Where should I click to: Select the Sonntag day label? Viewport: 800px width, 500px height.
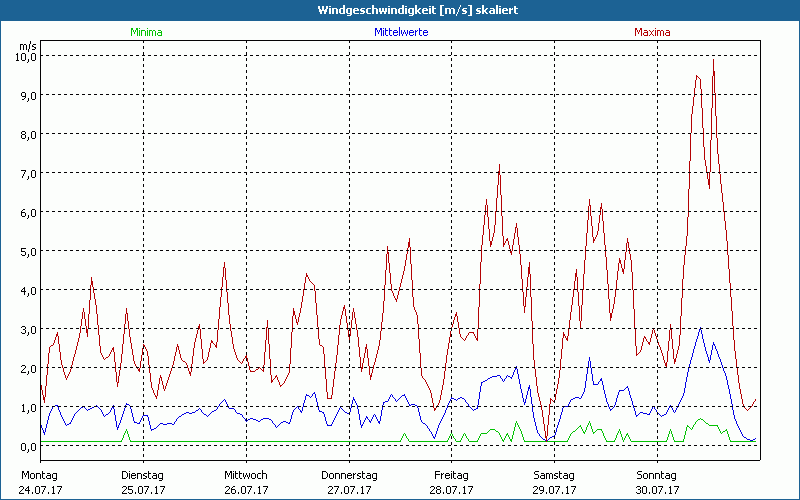[x=657, y=475]
